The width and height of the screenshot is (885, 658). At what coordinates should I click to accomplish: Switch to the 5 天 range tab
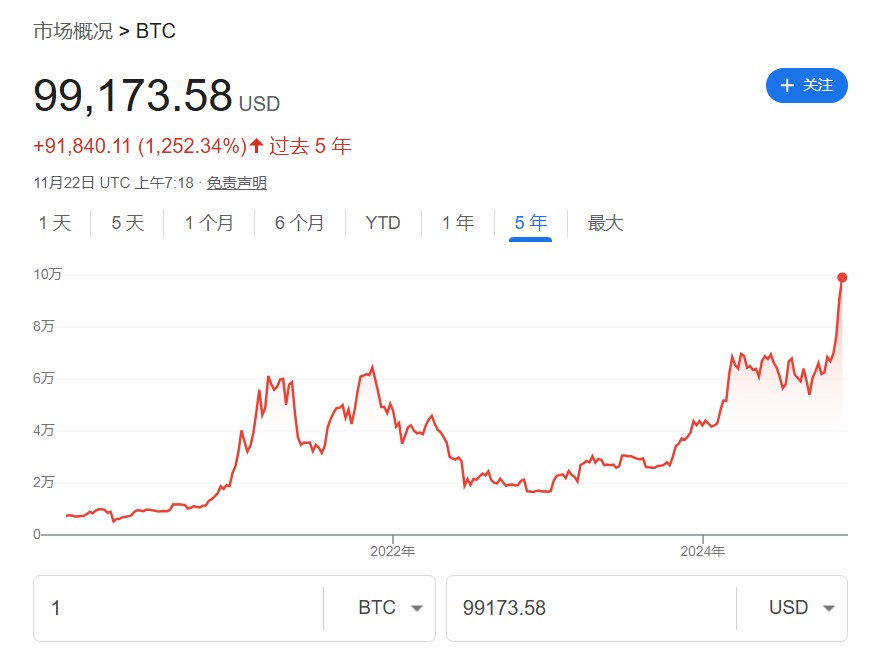coord(128,223)
